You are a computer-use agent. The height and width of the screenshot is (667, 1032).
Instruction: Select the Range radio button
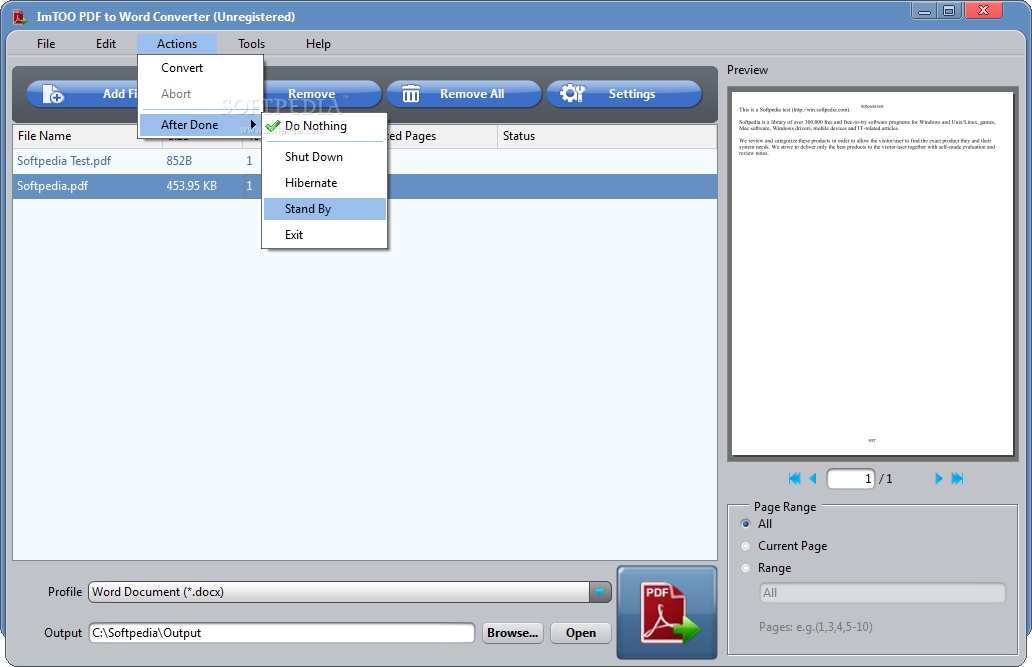[x=746, y=568]
